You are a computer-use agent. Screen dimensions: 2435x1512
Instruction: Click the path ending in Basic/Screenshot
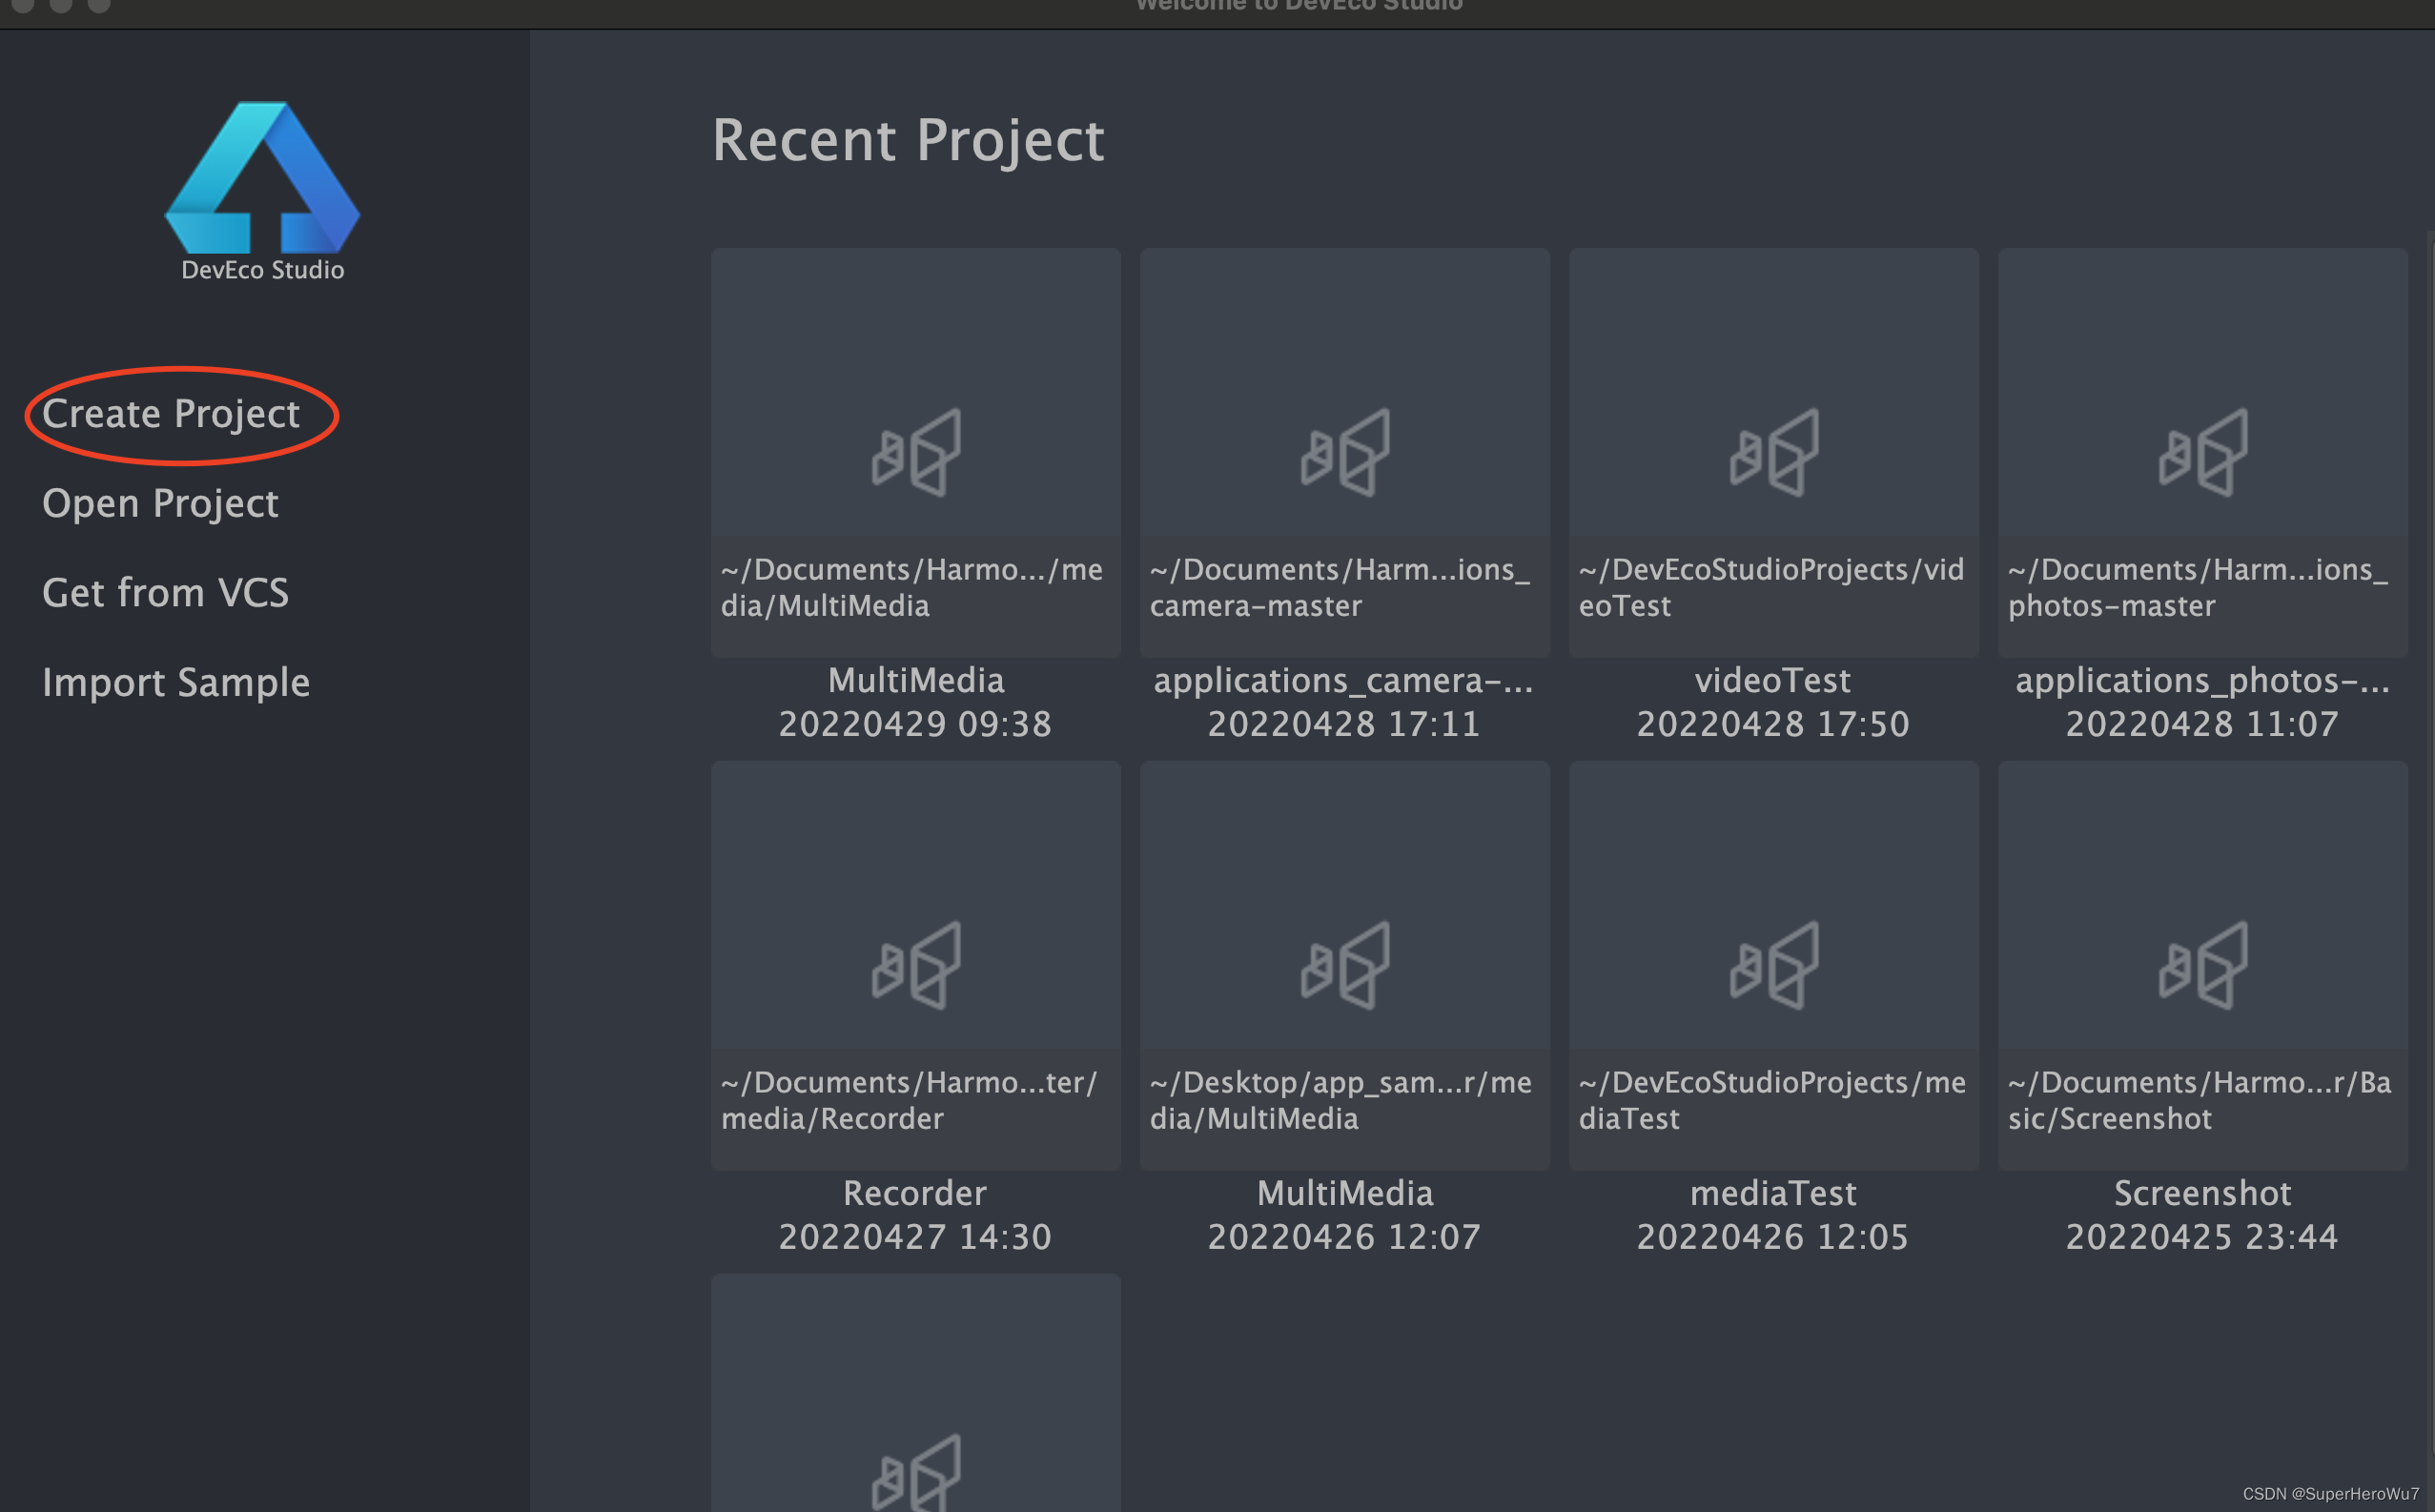click(x=2200, y=1100)
